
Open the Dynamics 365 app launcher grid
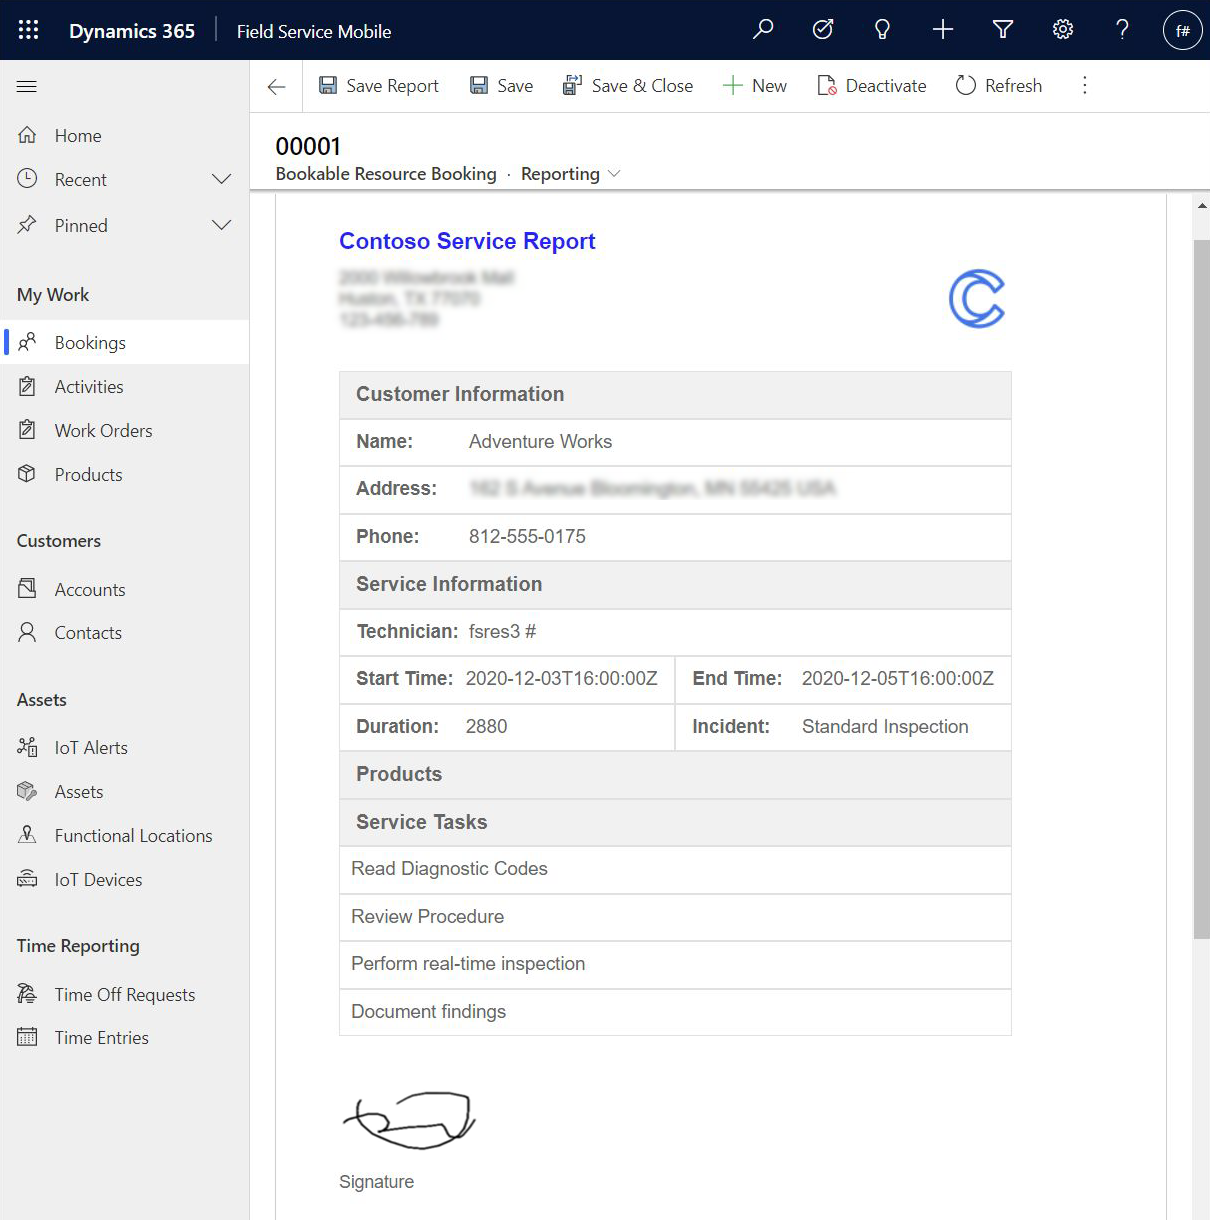(x=28, y=30)
